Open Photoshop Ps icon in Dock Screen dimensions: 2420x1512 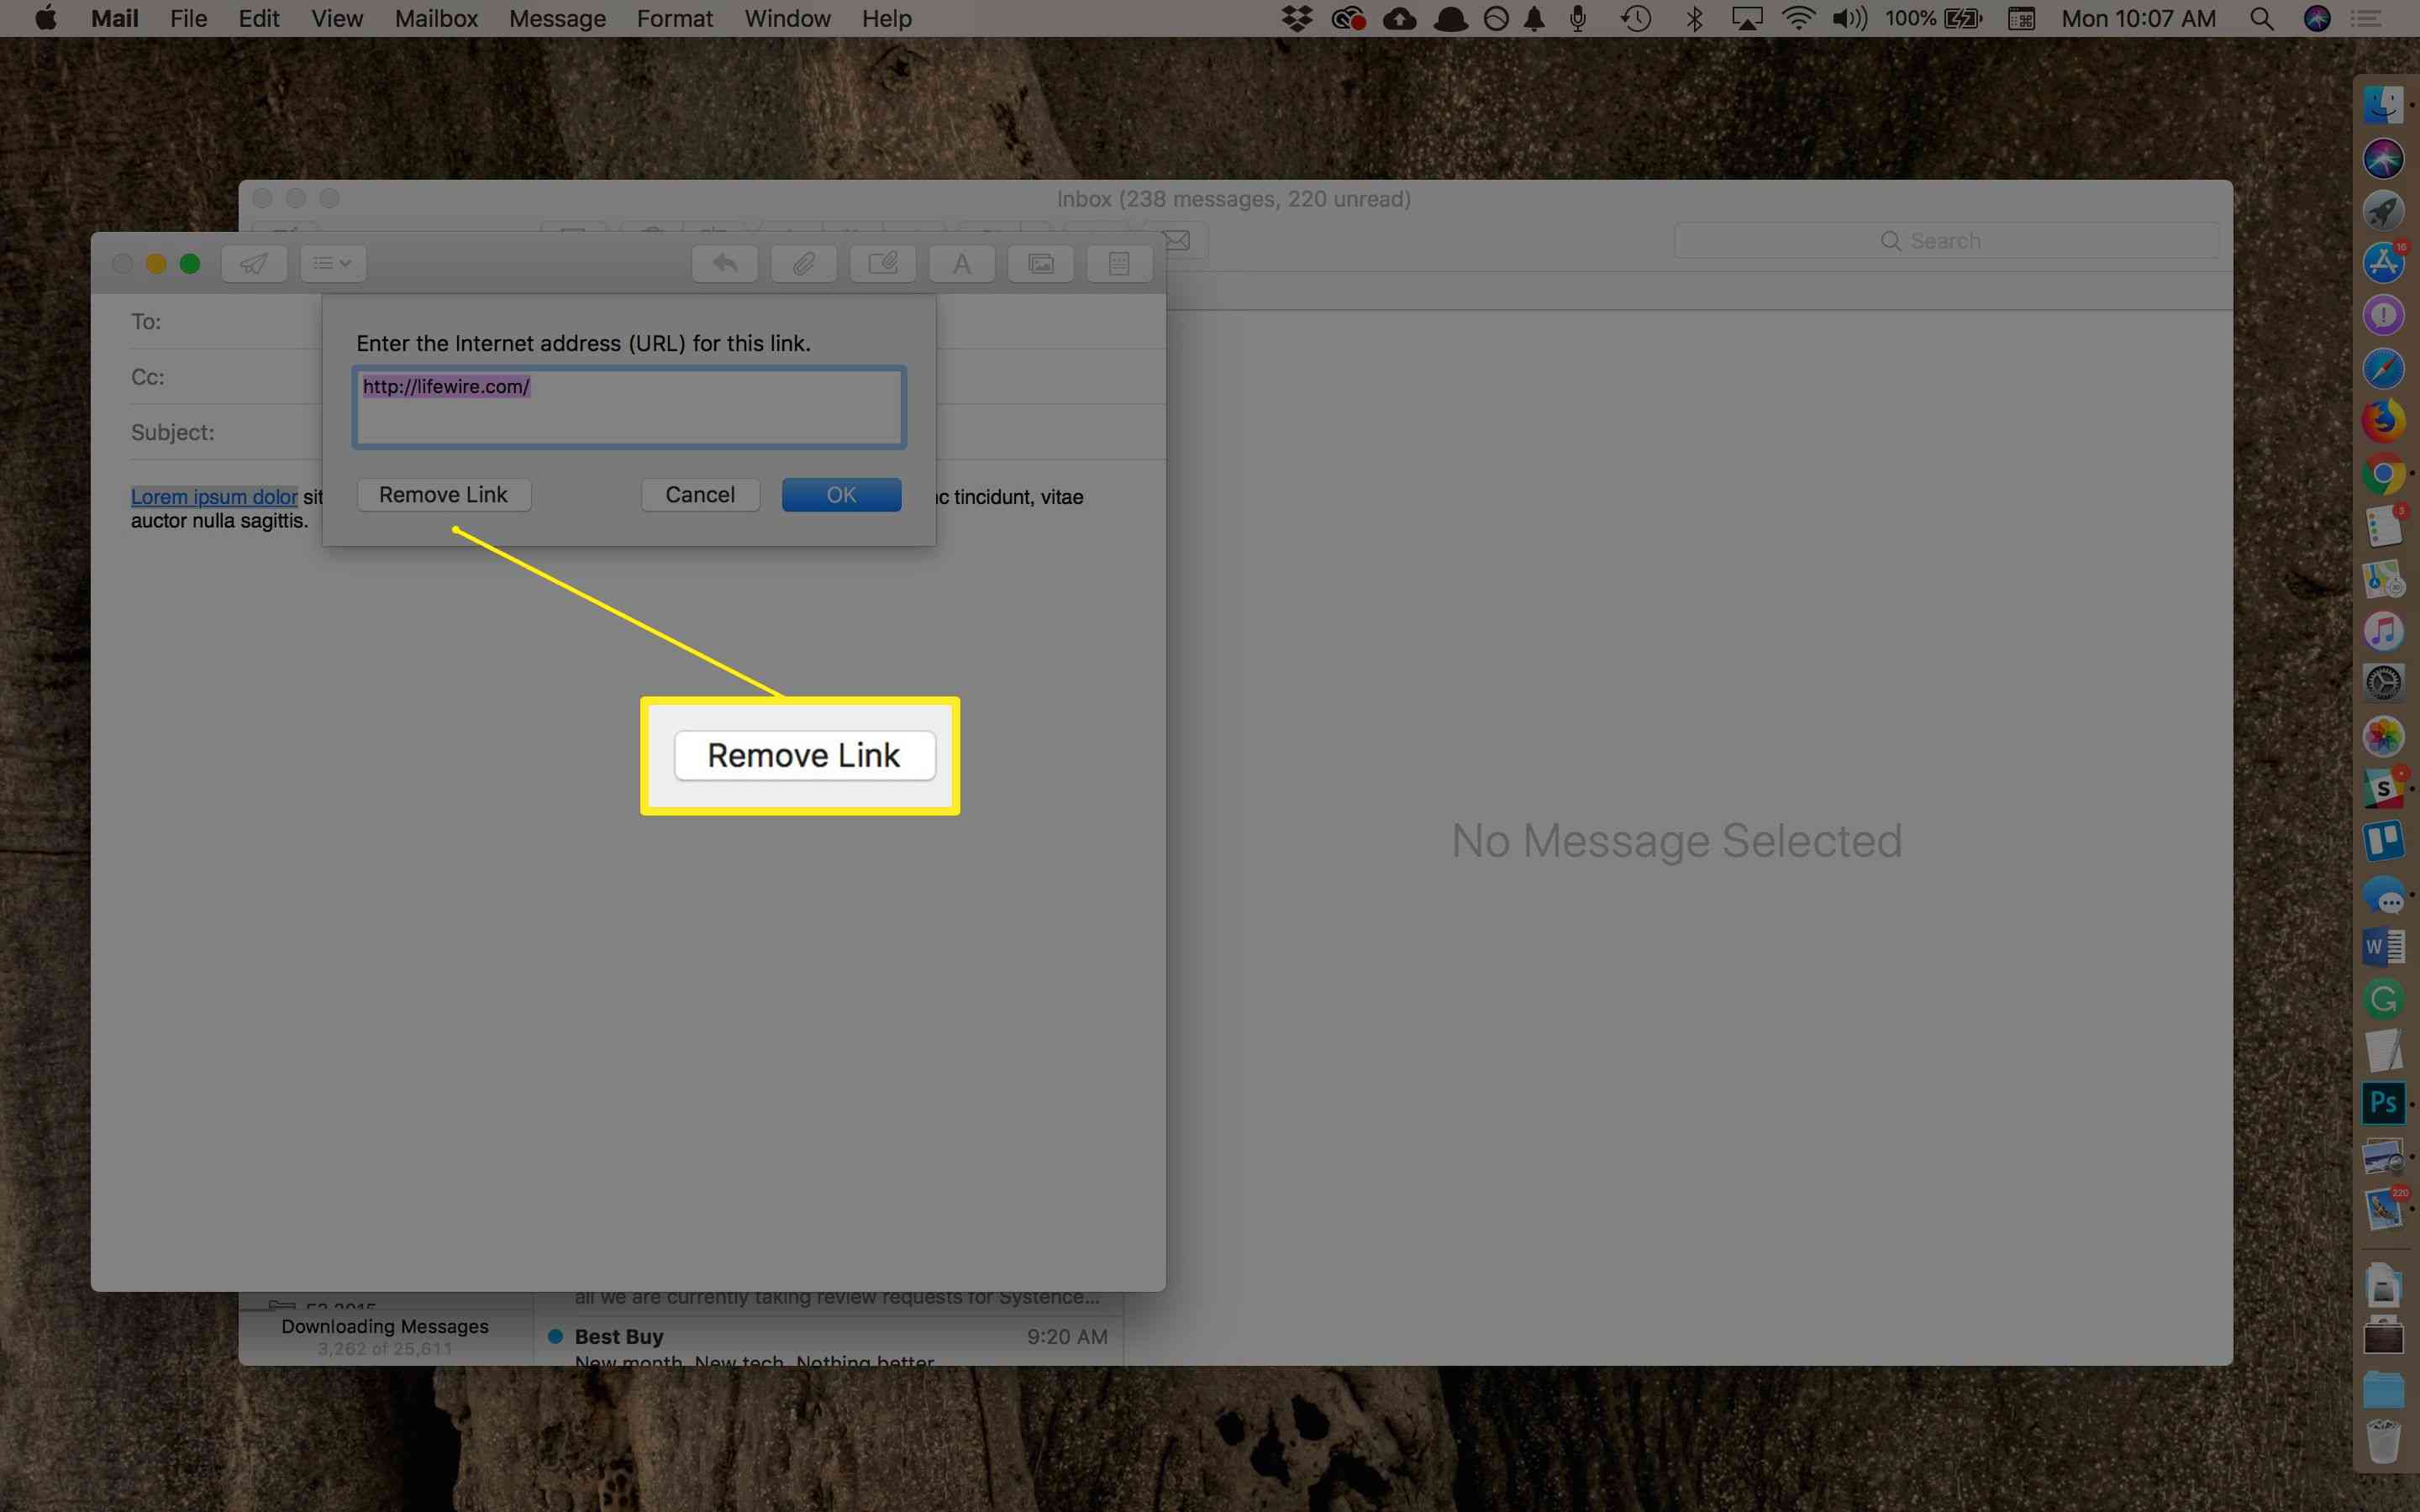click(2383, 1103)
